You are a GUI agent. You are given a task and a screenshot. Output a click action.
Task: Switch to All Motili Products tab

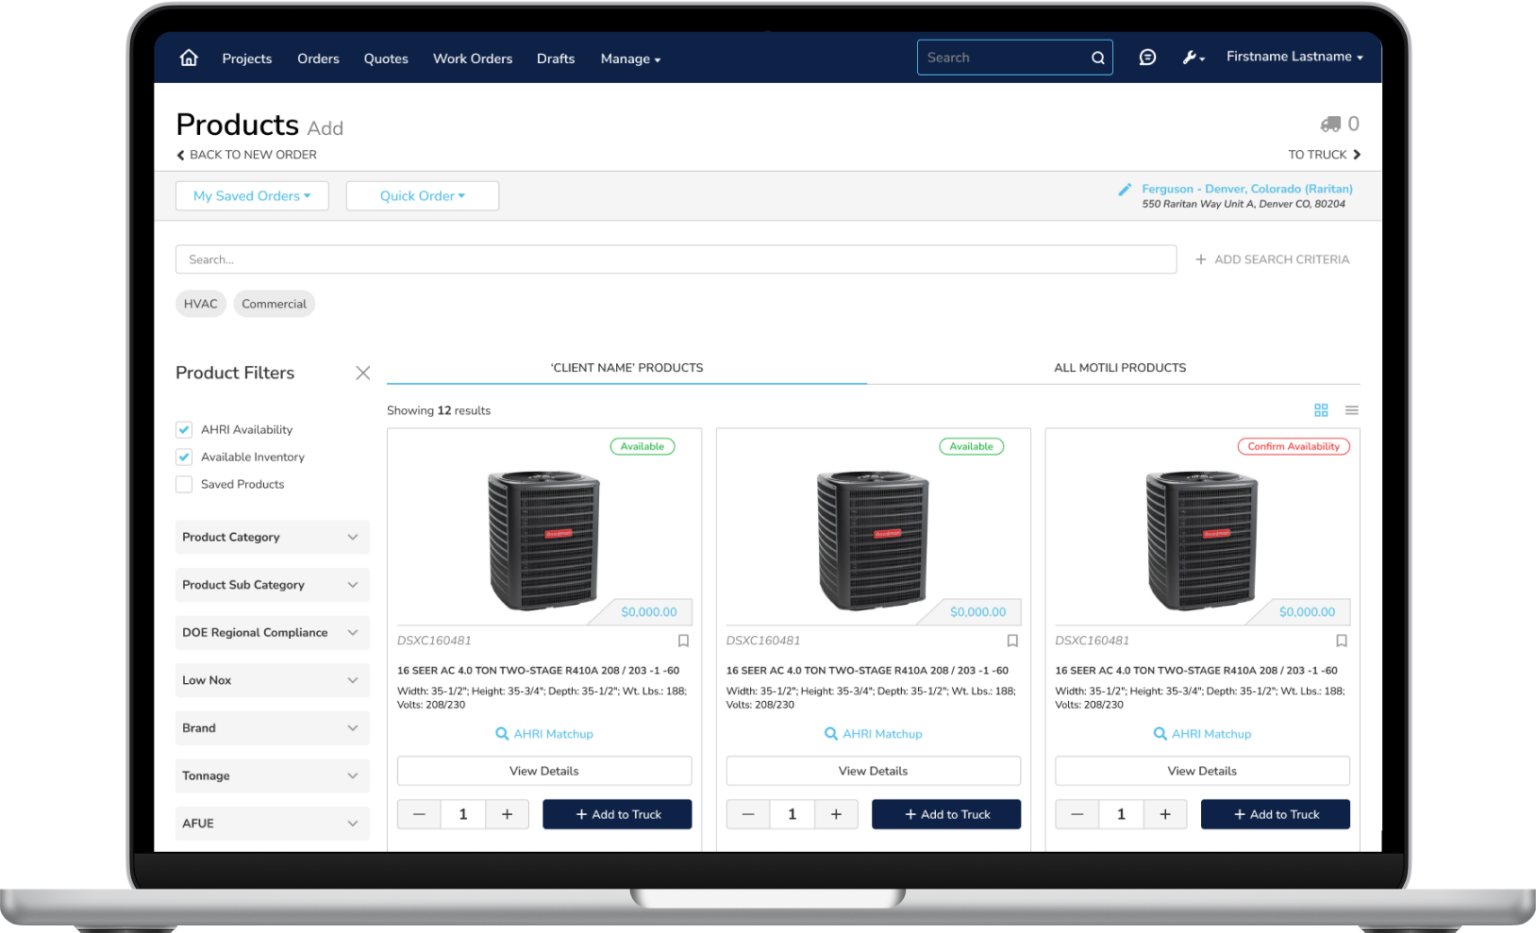1119,368
